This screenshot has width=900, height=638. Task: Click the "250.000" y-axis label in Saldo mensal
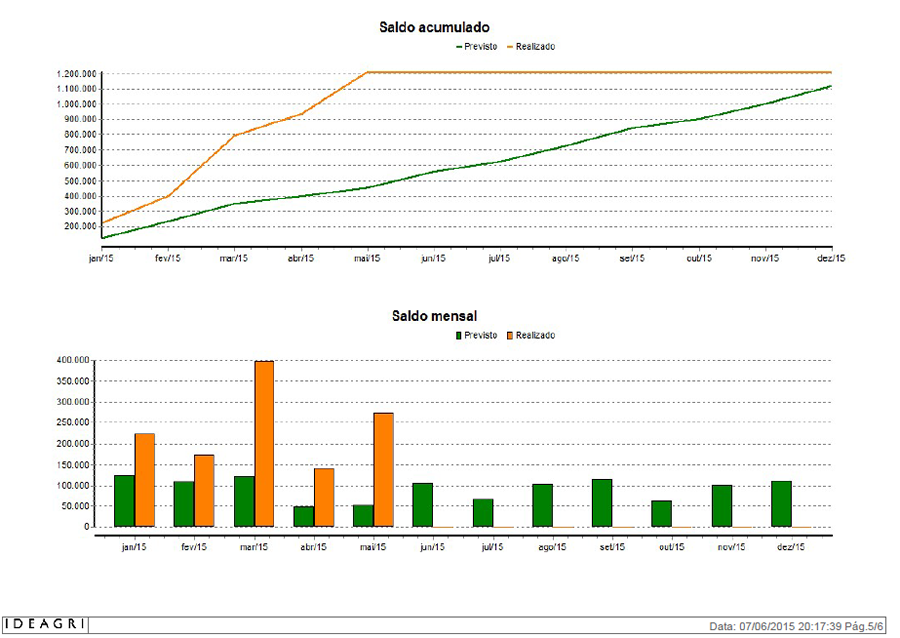73,423
